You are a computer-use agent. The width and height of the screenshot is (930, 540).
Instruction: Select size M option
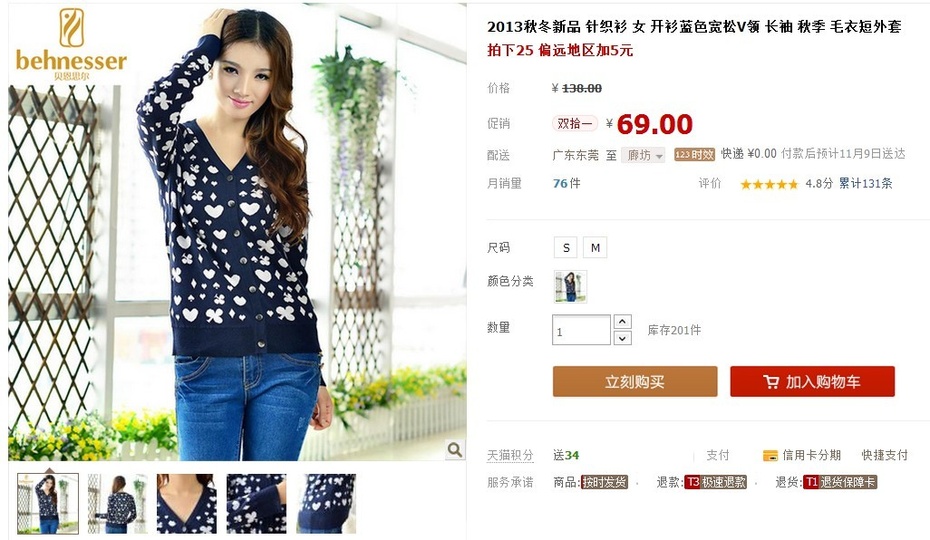tap(595, 247)
